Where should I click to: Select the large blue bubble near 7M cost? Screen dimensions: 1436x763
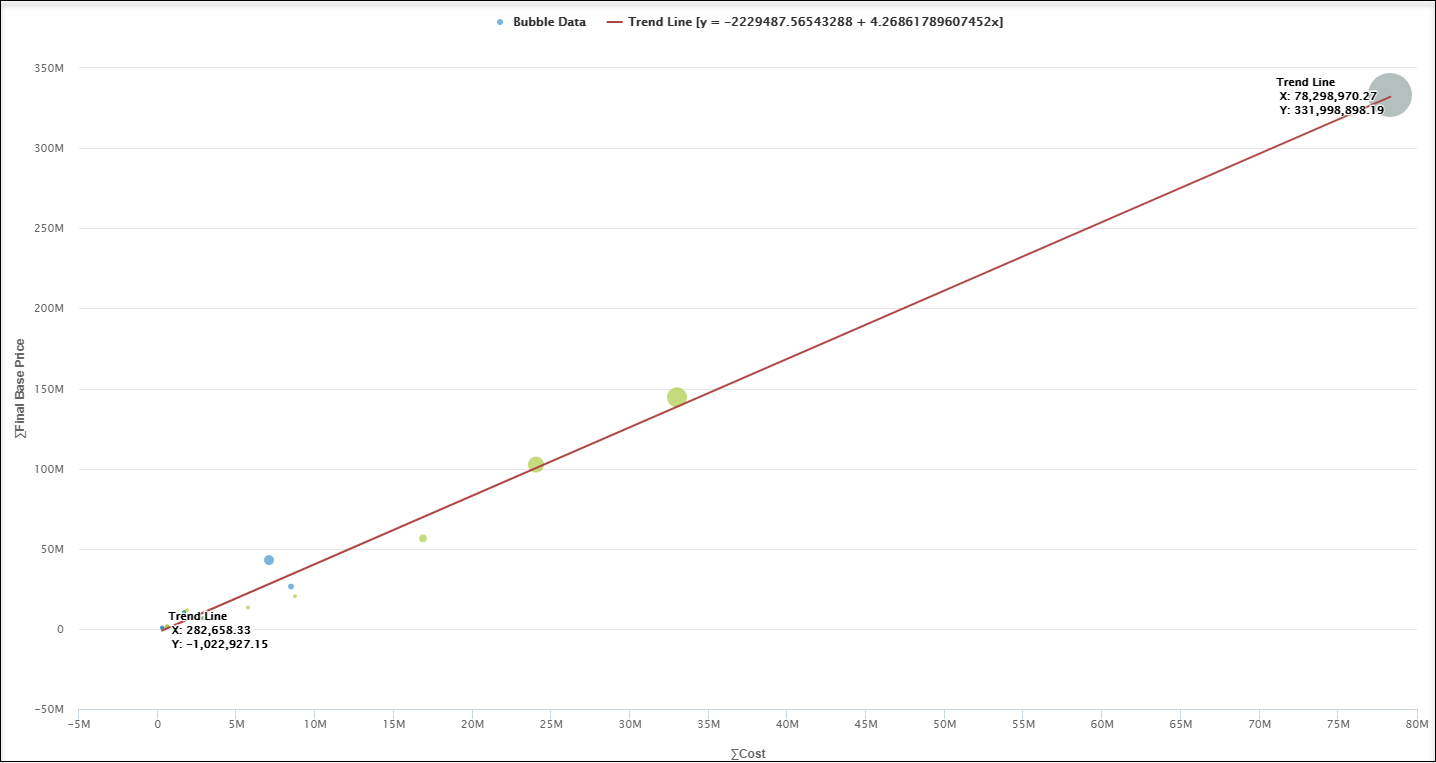tap(269, 560)
